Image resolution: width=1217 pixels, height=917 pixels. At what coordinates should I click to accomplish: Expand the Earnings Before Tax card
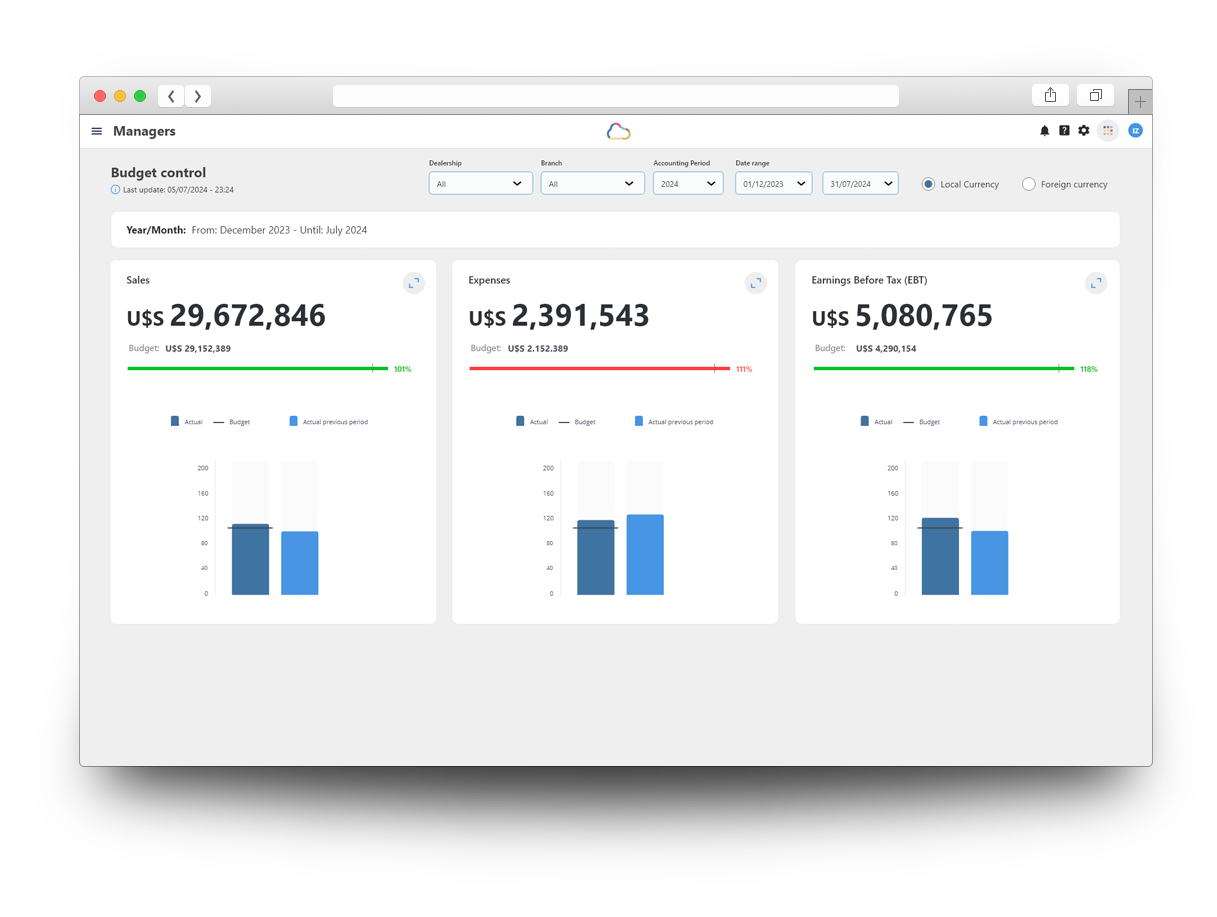[1096, 283]
